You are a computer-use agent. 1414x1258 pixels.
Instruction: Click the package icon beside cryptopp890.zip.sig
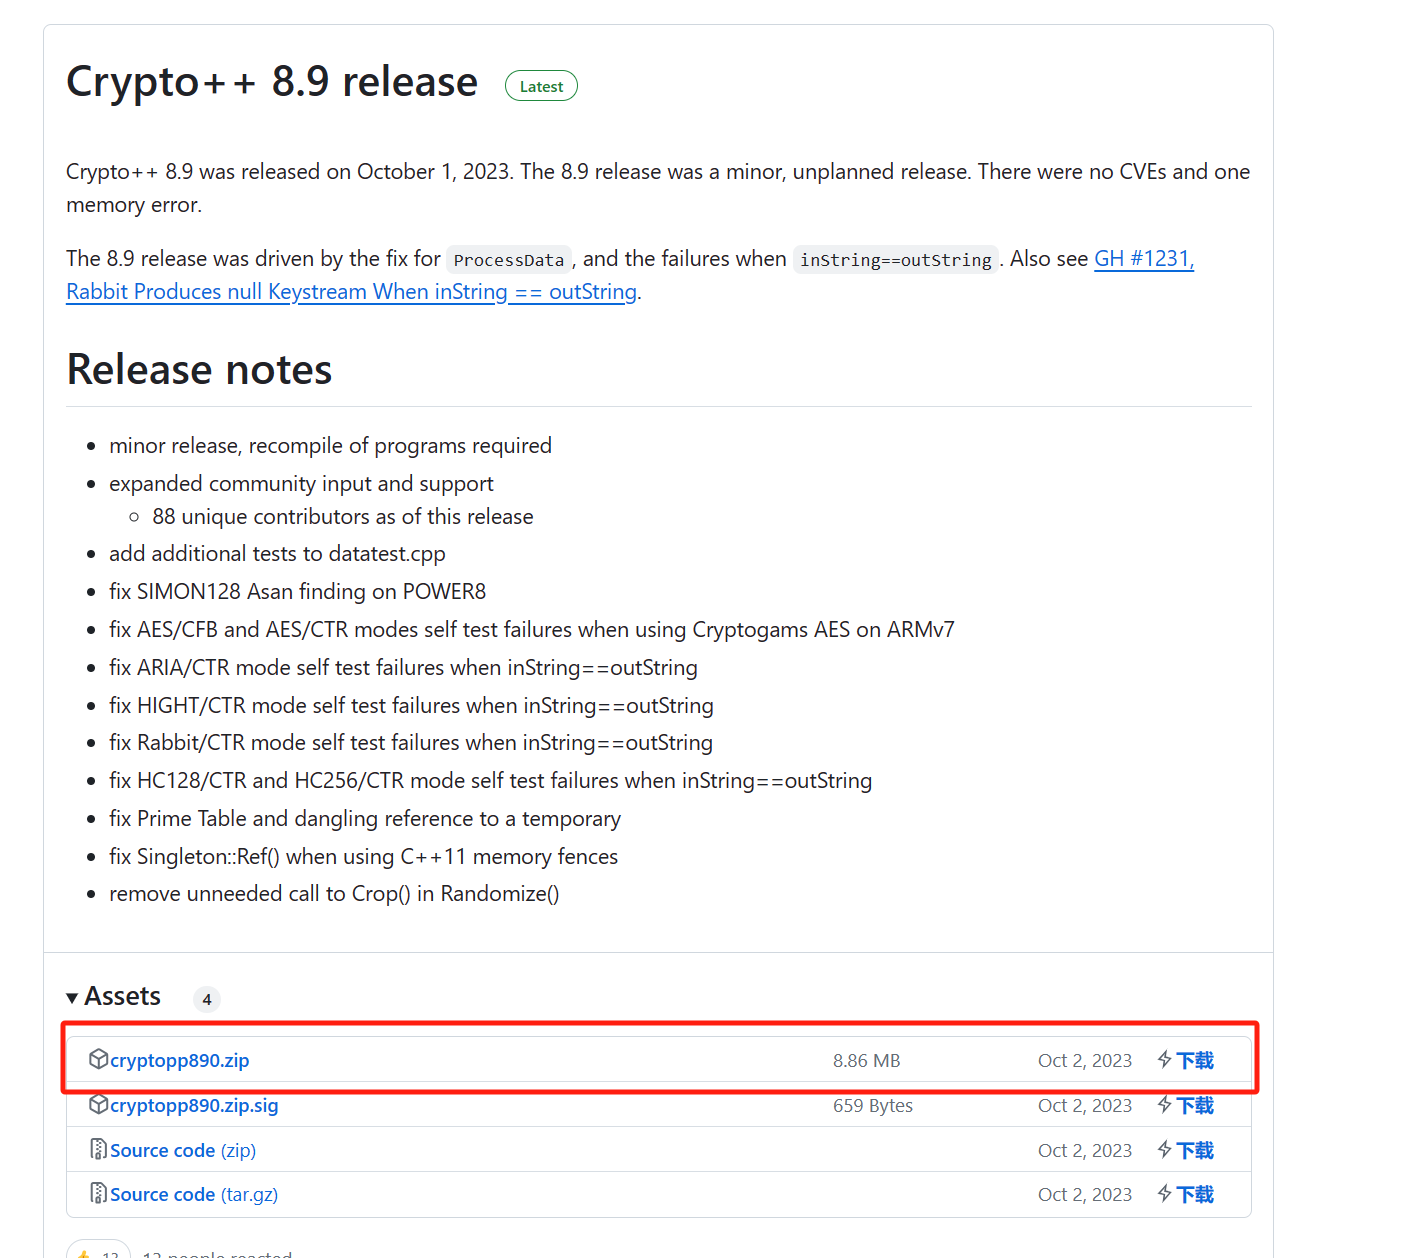pos(97,1105)
